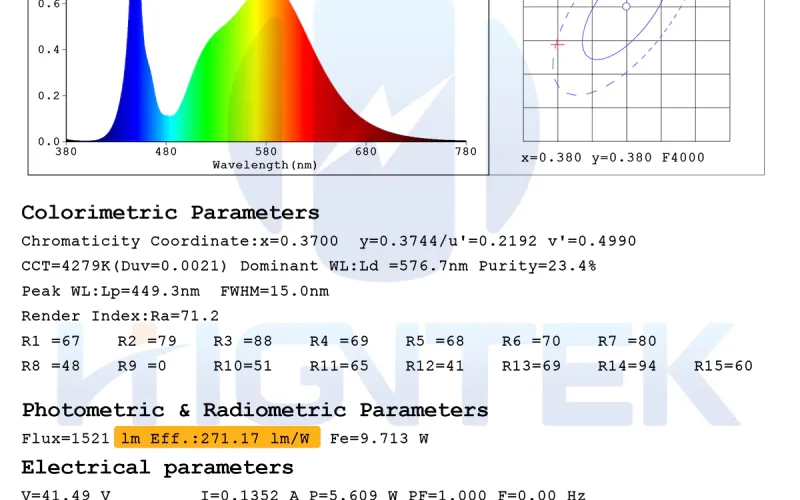Select Dominant WL:Ld =576.7nm text
Screen dimensions: 800x500
(x=354, y=266)
